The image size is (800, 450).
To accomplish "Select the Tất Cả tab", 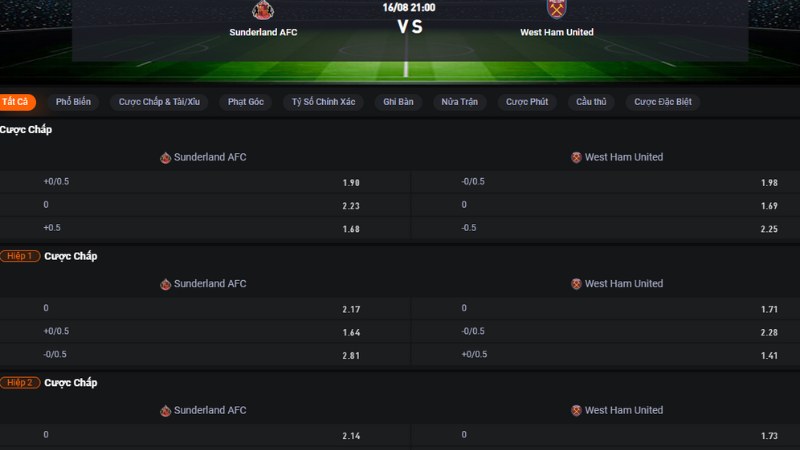I will 15,102.
